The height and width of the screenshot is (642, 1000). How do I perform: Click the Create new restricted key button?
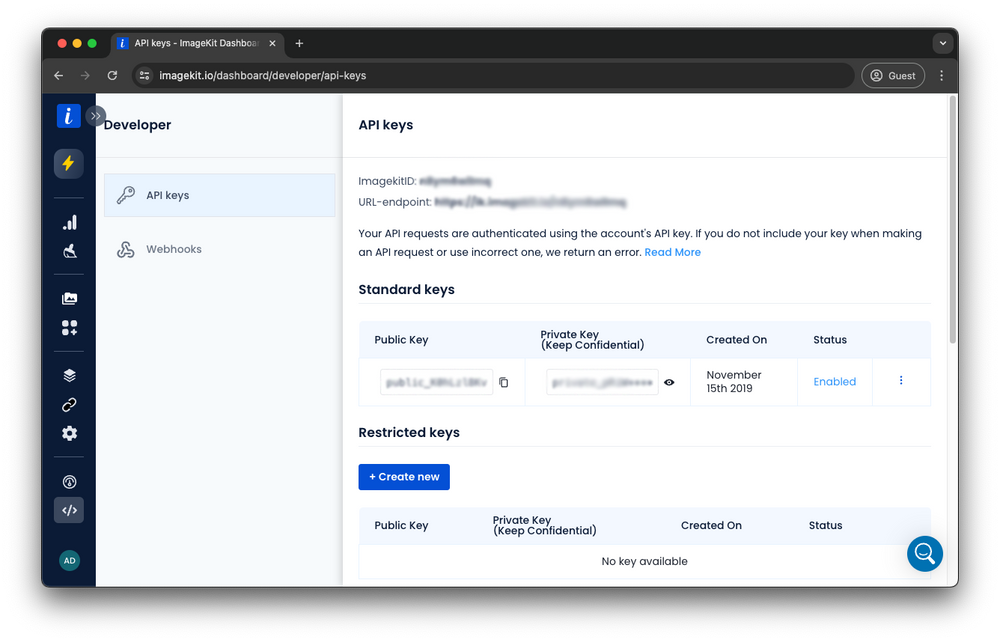404,477
